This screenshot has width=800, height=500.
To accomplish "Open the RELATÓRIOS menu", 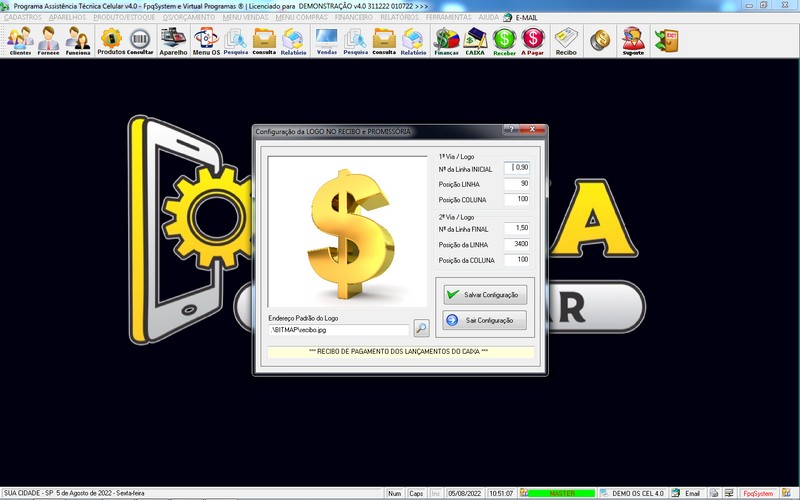I will (399, 17).
